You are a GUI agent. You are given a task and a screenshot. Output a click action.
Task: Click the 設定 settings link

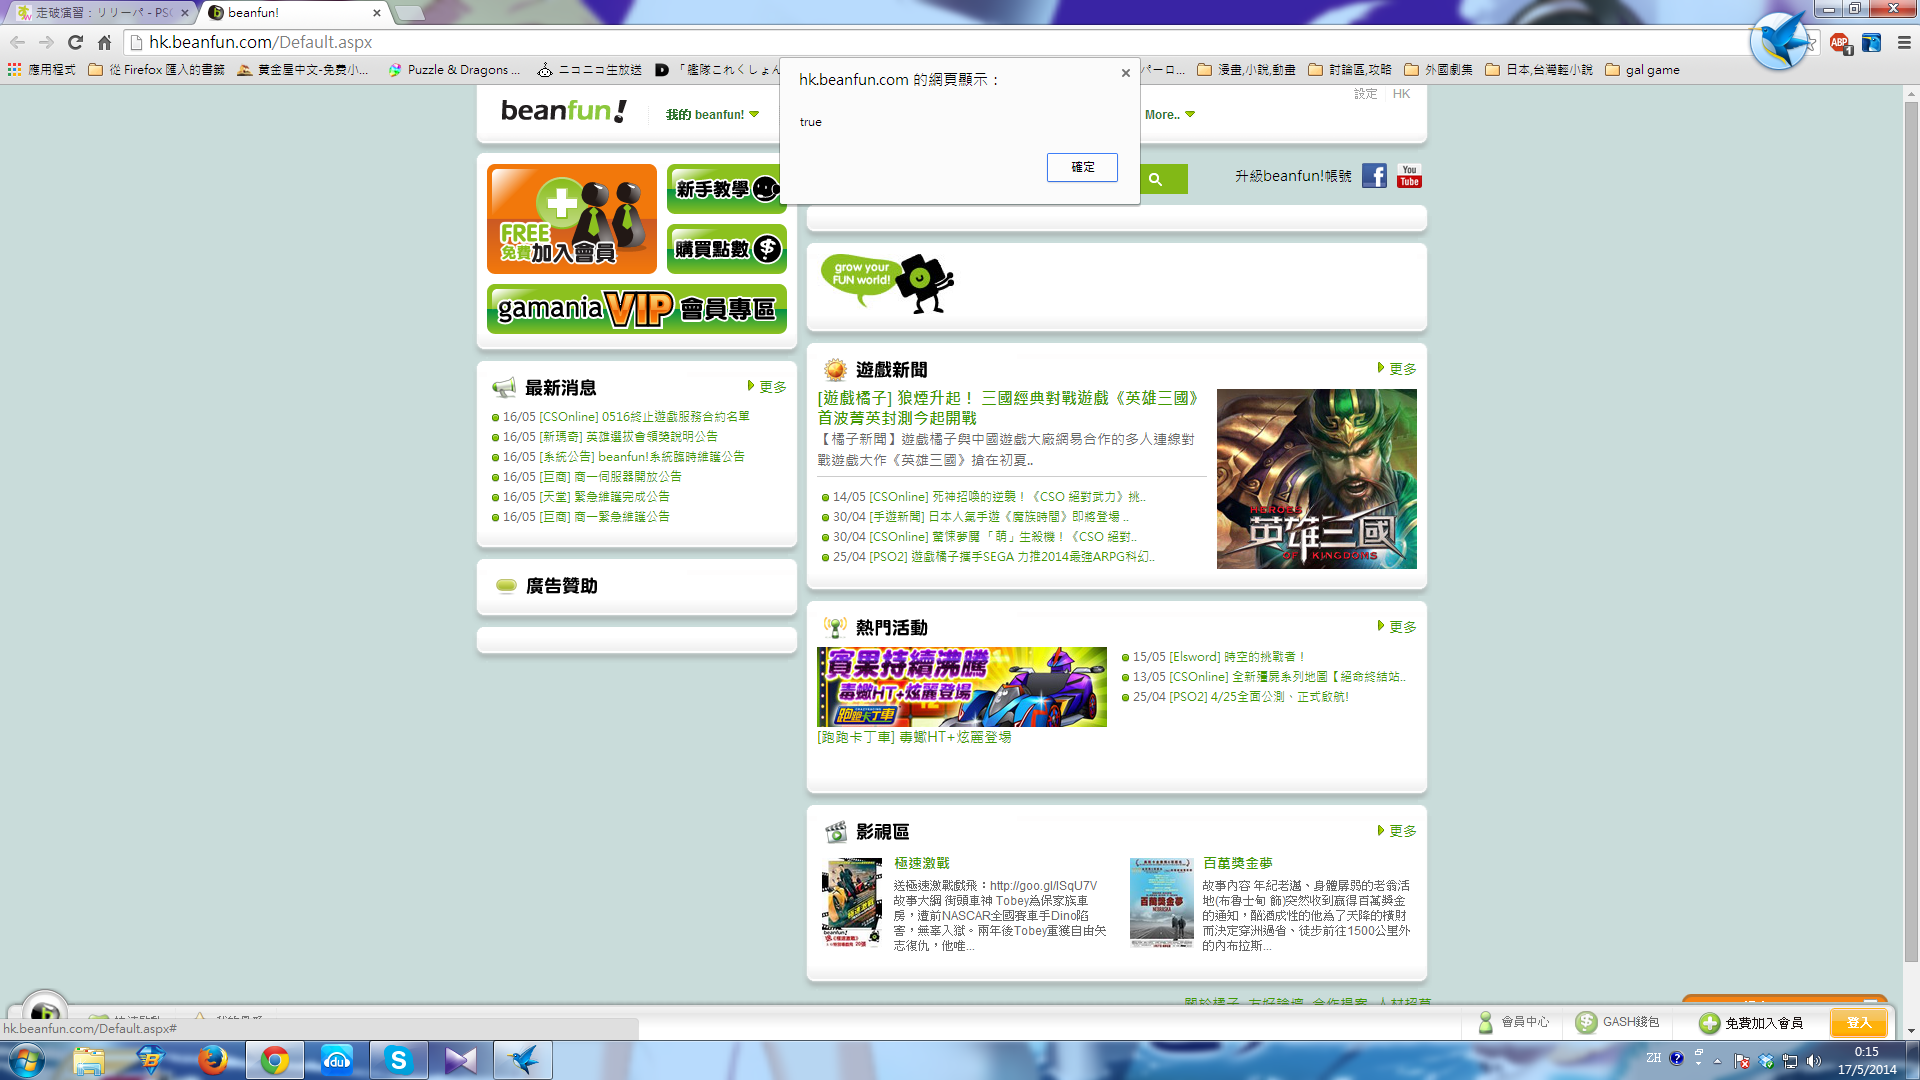click(x=1365, y=94)
